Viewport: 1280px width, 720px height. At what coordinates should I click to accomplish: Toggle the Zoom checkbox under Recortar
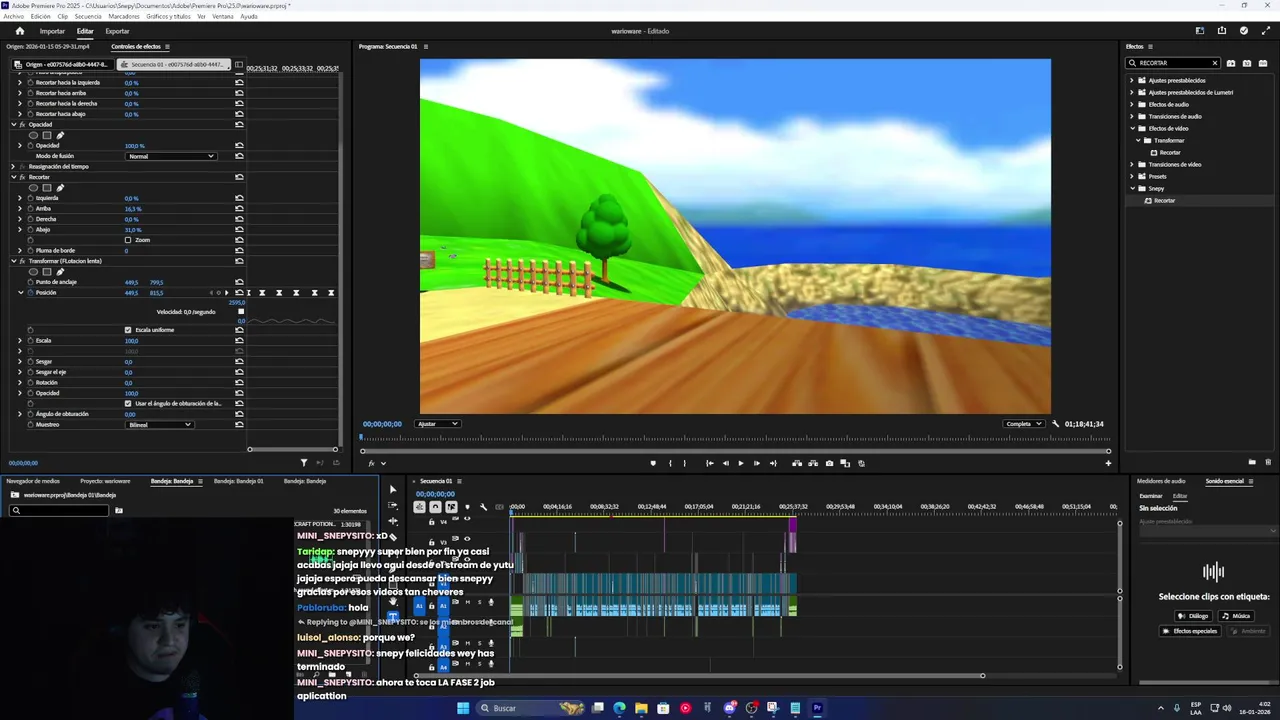click(128, 240)
